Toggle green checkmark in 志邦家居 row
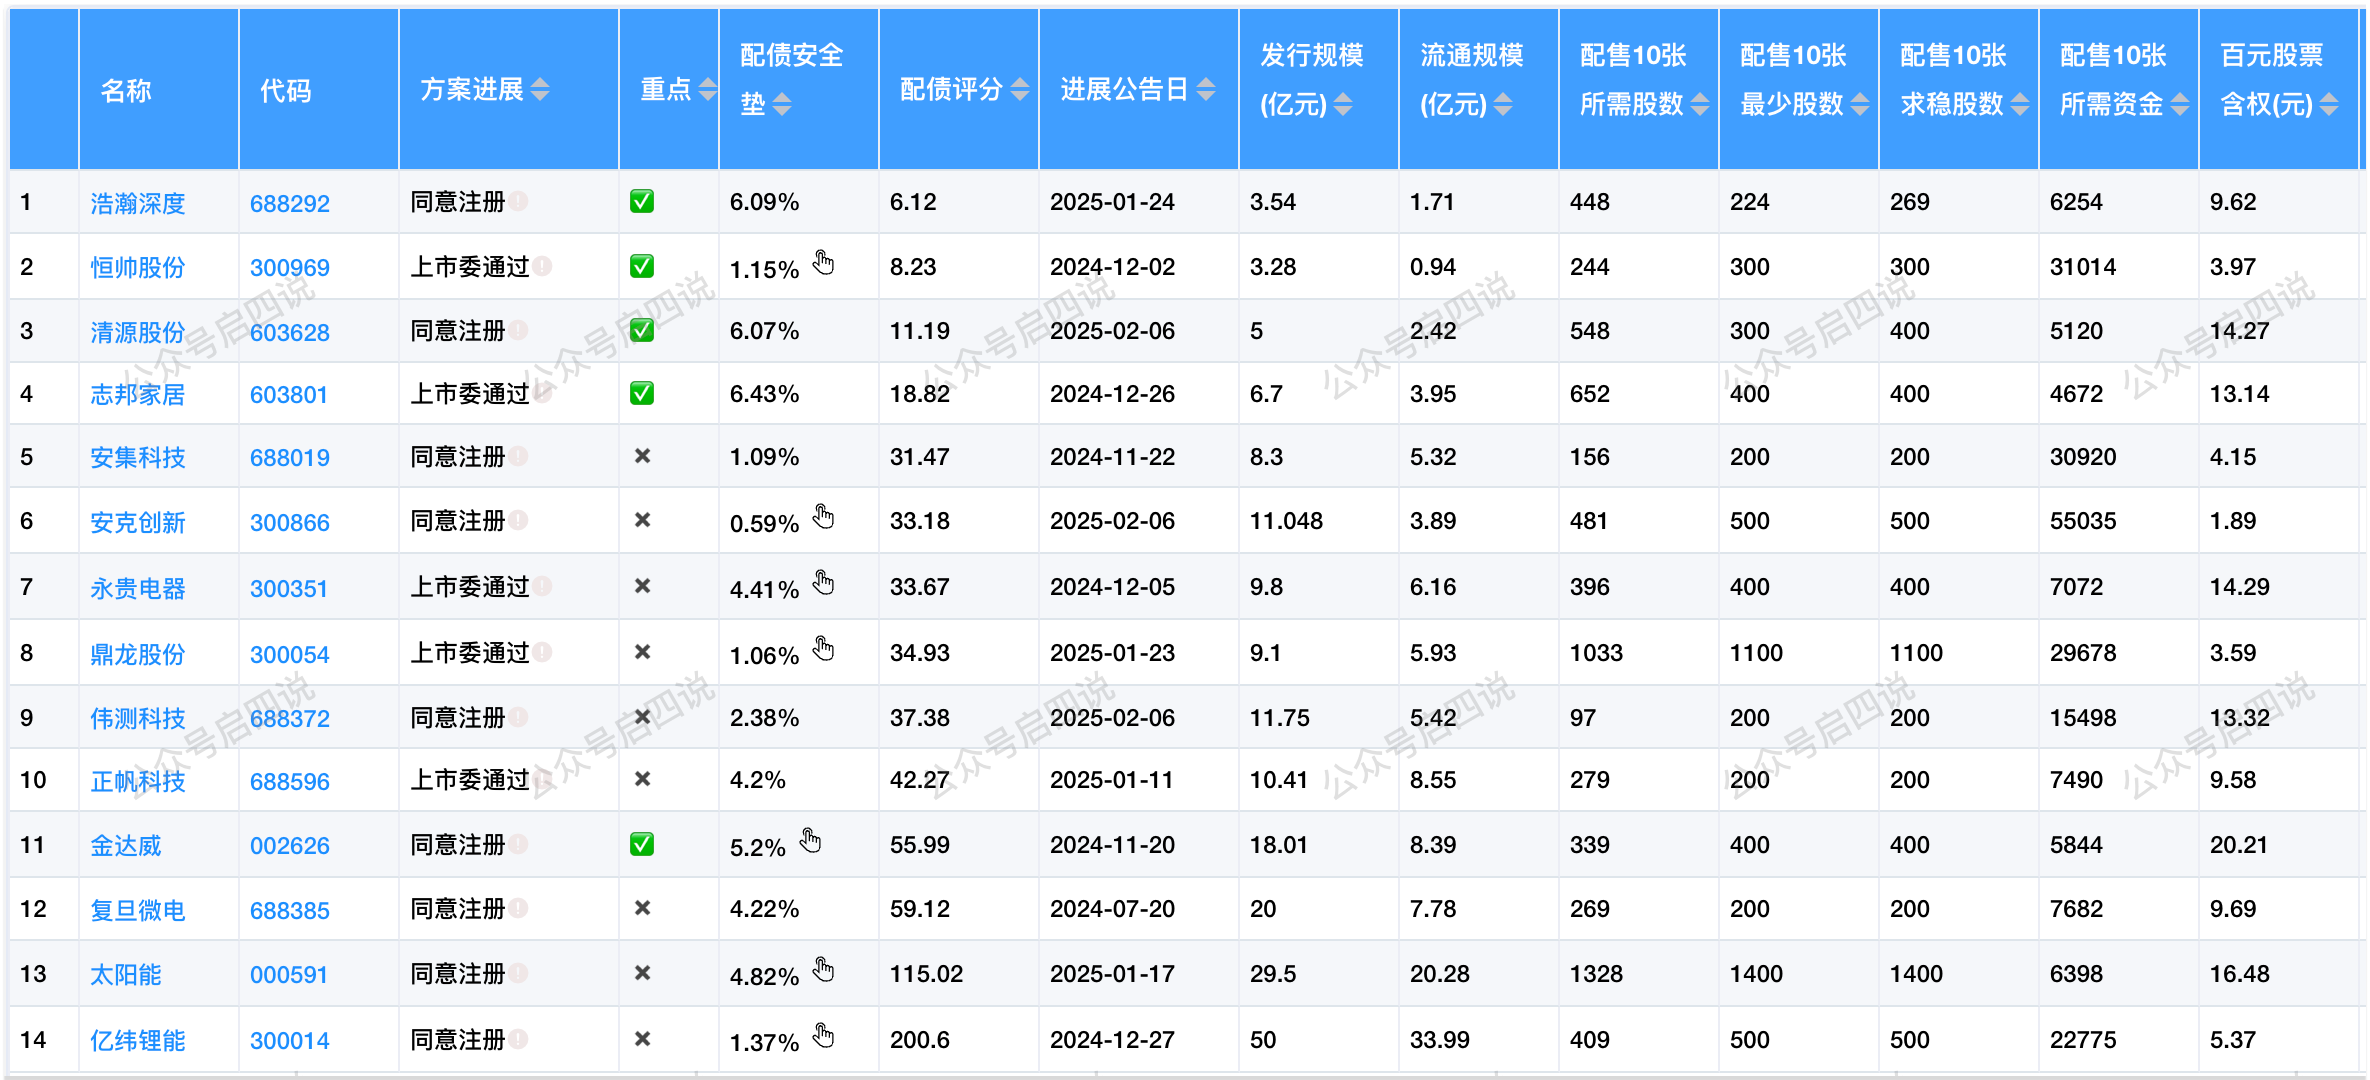The width and height of the screenshot is (2370, 1080). (642, 393)
